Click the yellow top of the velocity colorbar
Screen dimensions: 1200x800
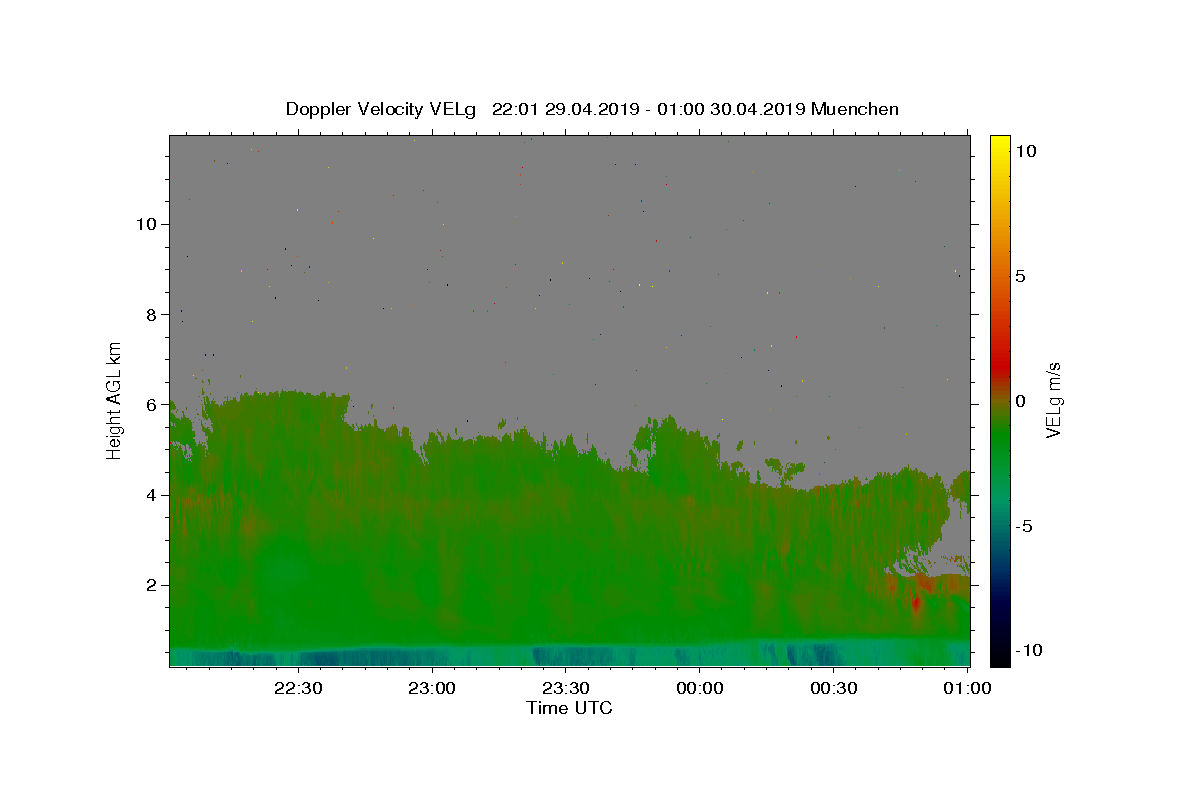point(999,142)
